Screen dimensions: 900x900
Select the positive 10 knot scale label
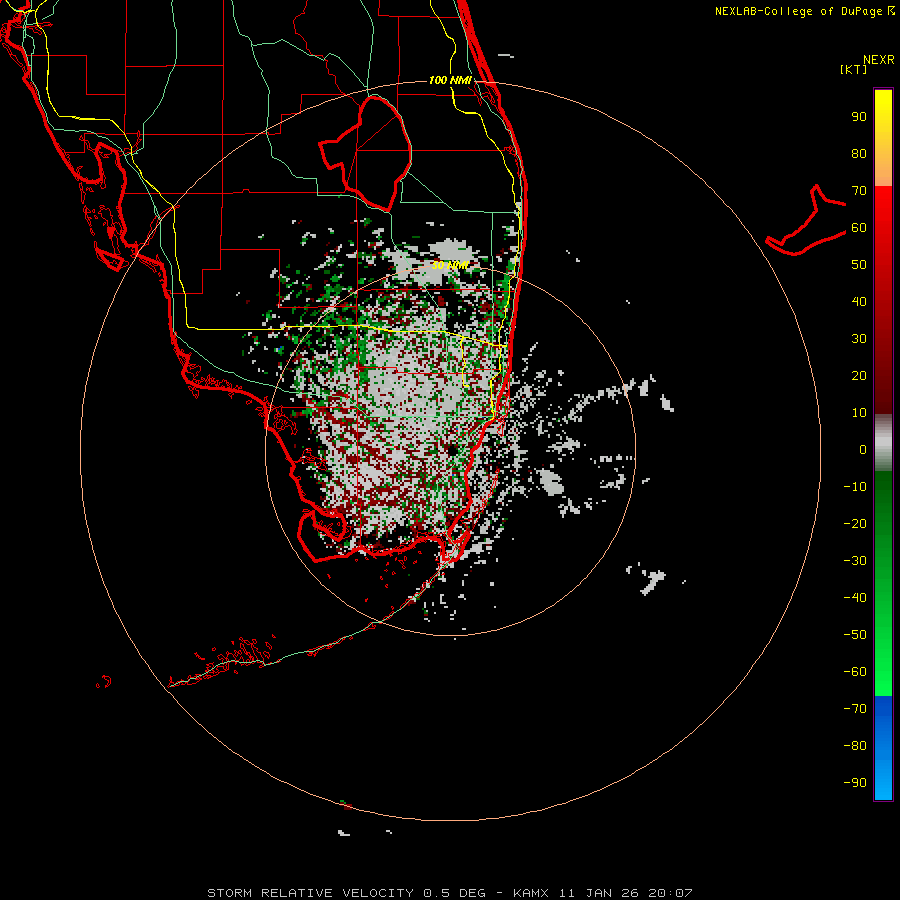(x=859, y=413)
